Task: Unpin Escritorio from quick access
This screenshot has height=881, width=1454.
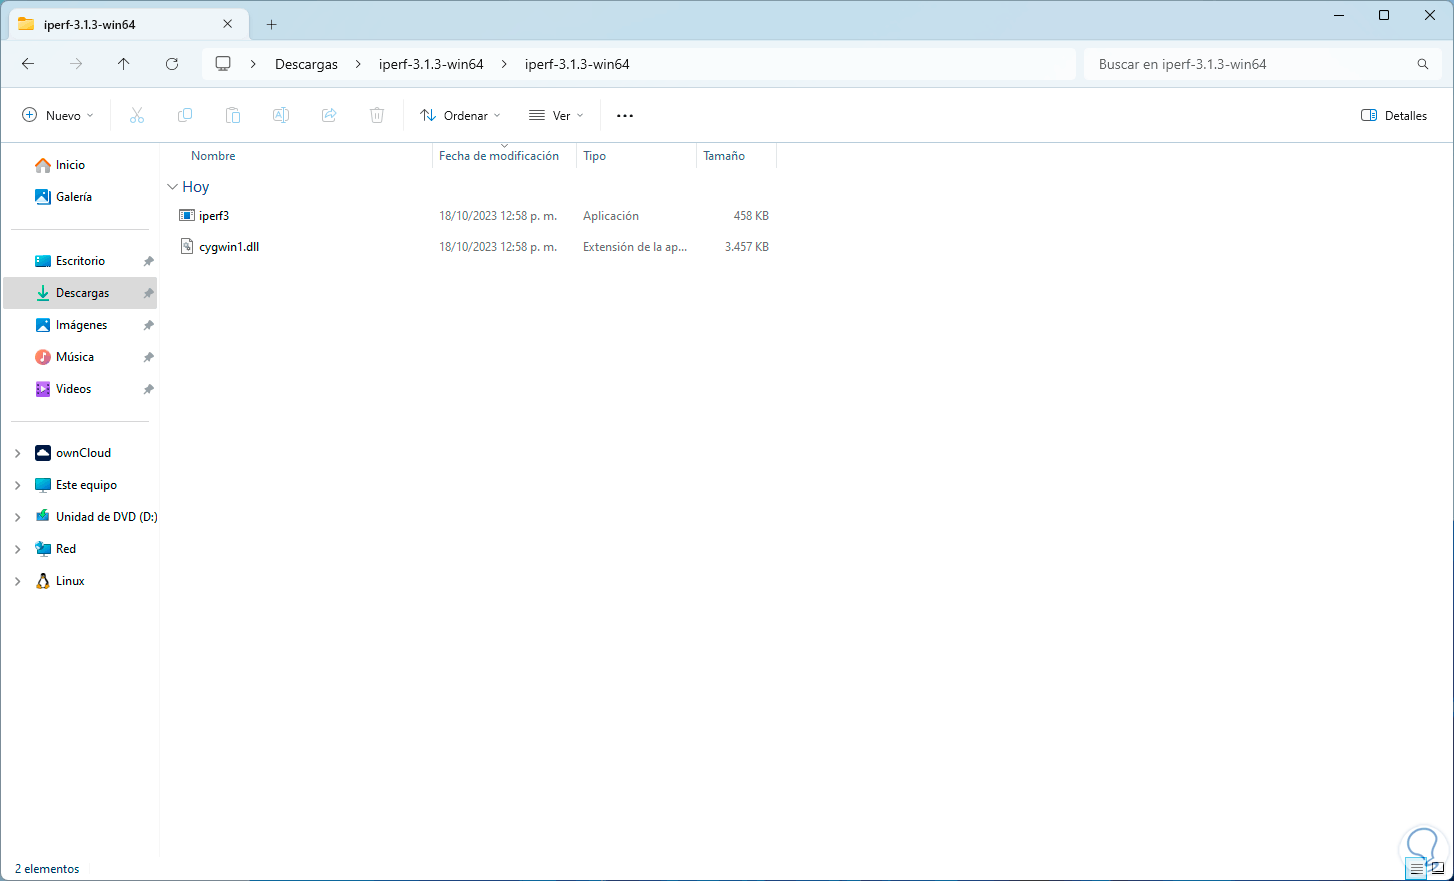Action: [x=148, y=261]
